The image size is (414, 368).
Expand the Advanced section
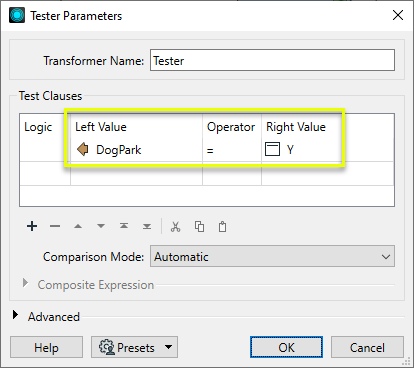[15, 315]
